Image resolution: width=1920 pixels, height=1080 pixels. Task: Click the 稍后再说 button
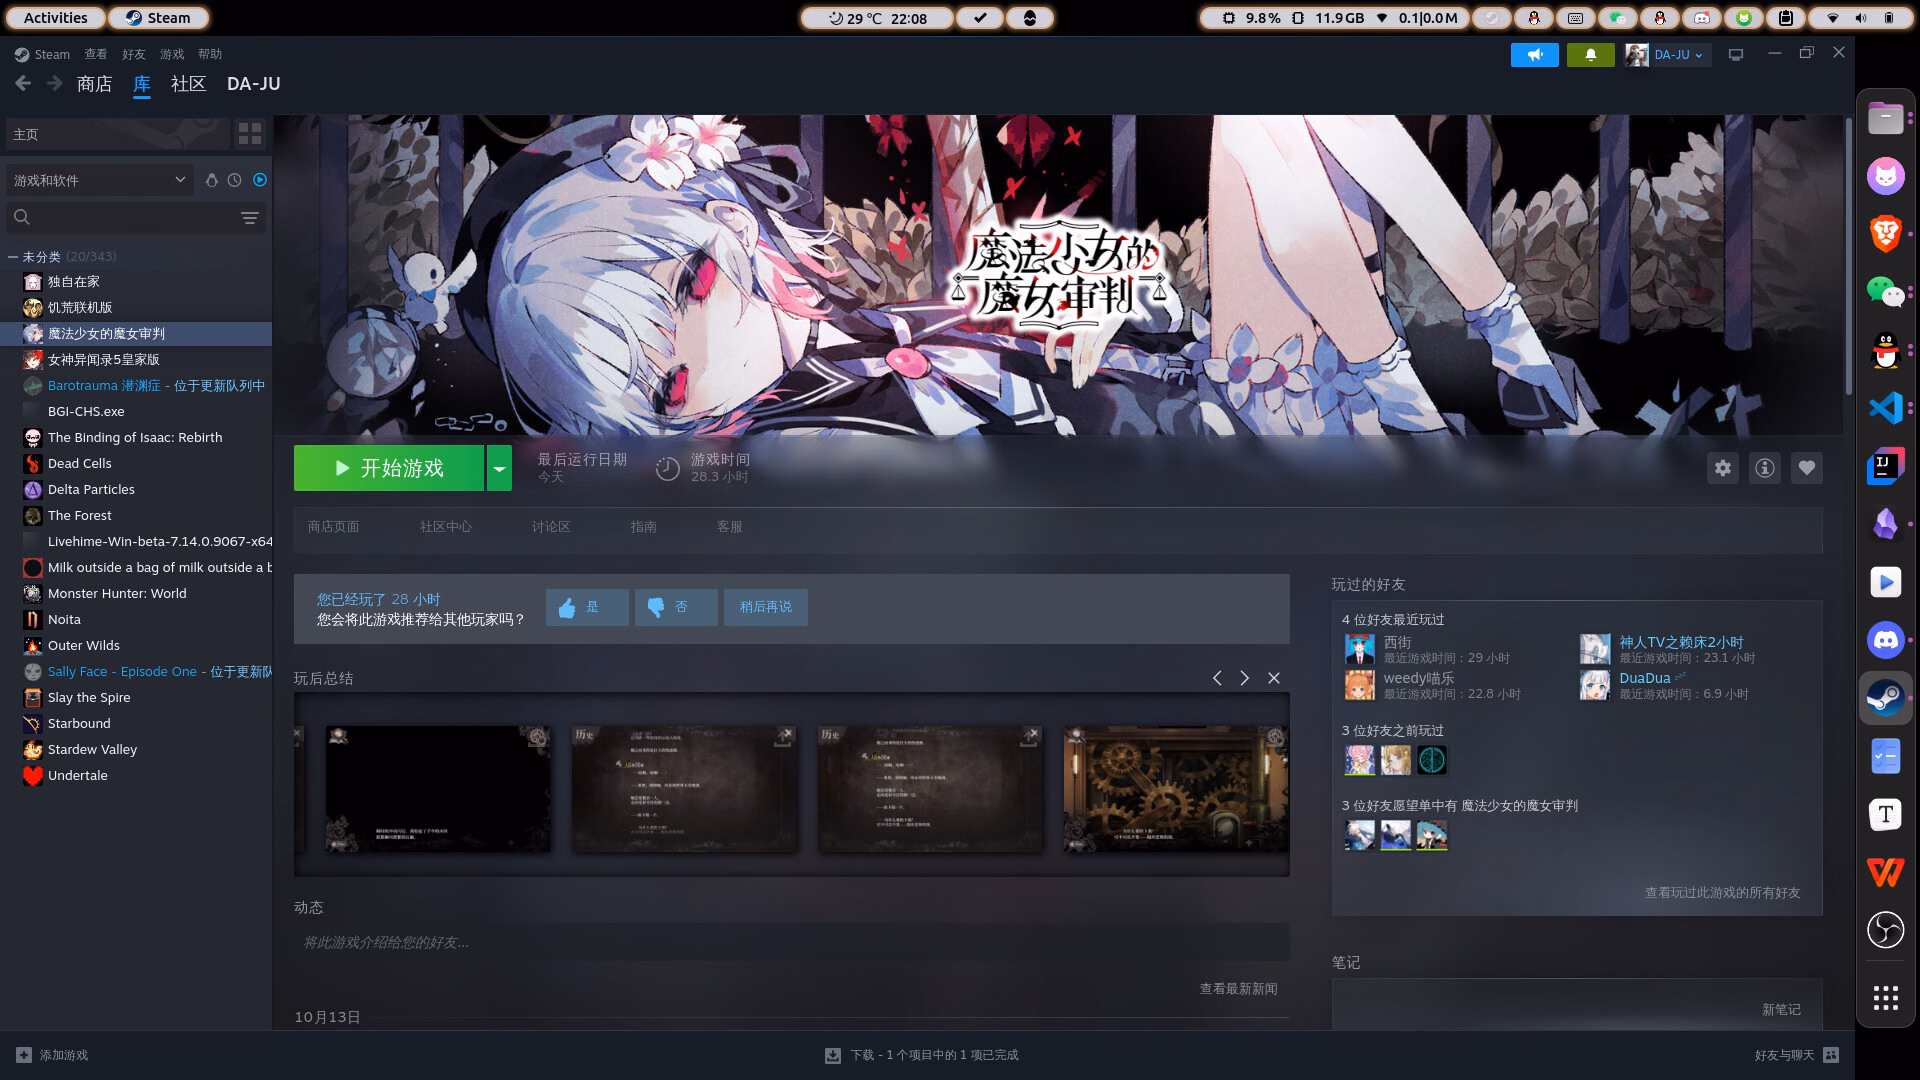[x=766, y=607]
